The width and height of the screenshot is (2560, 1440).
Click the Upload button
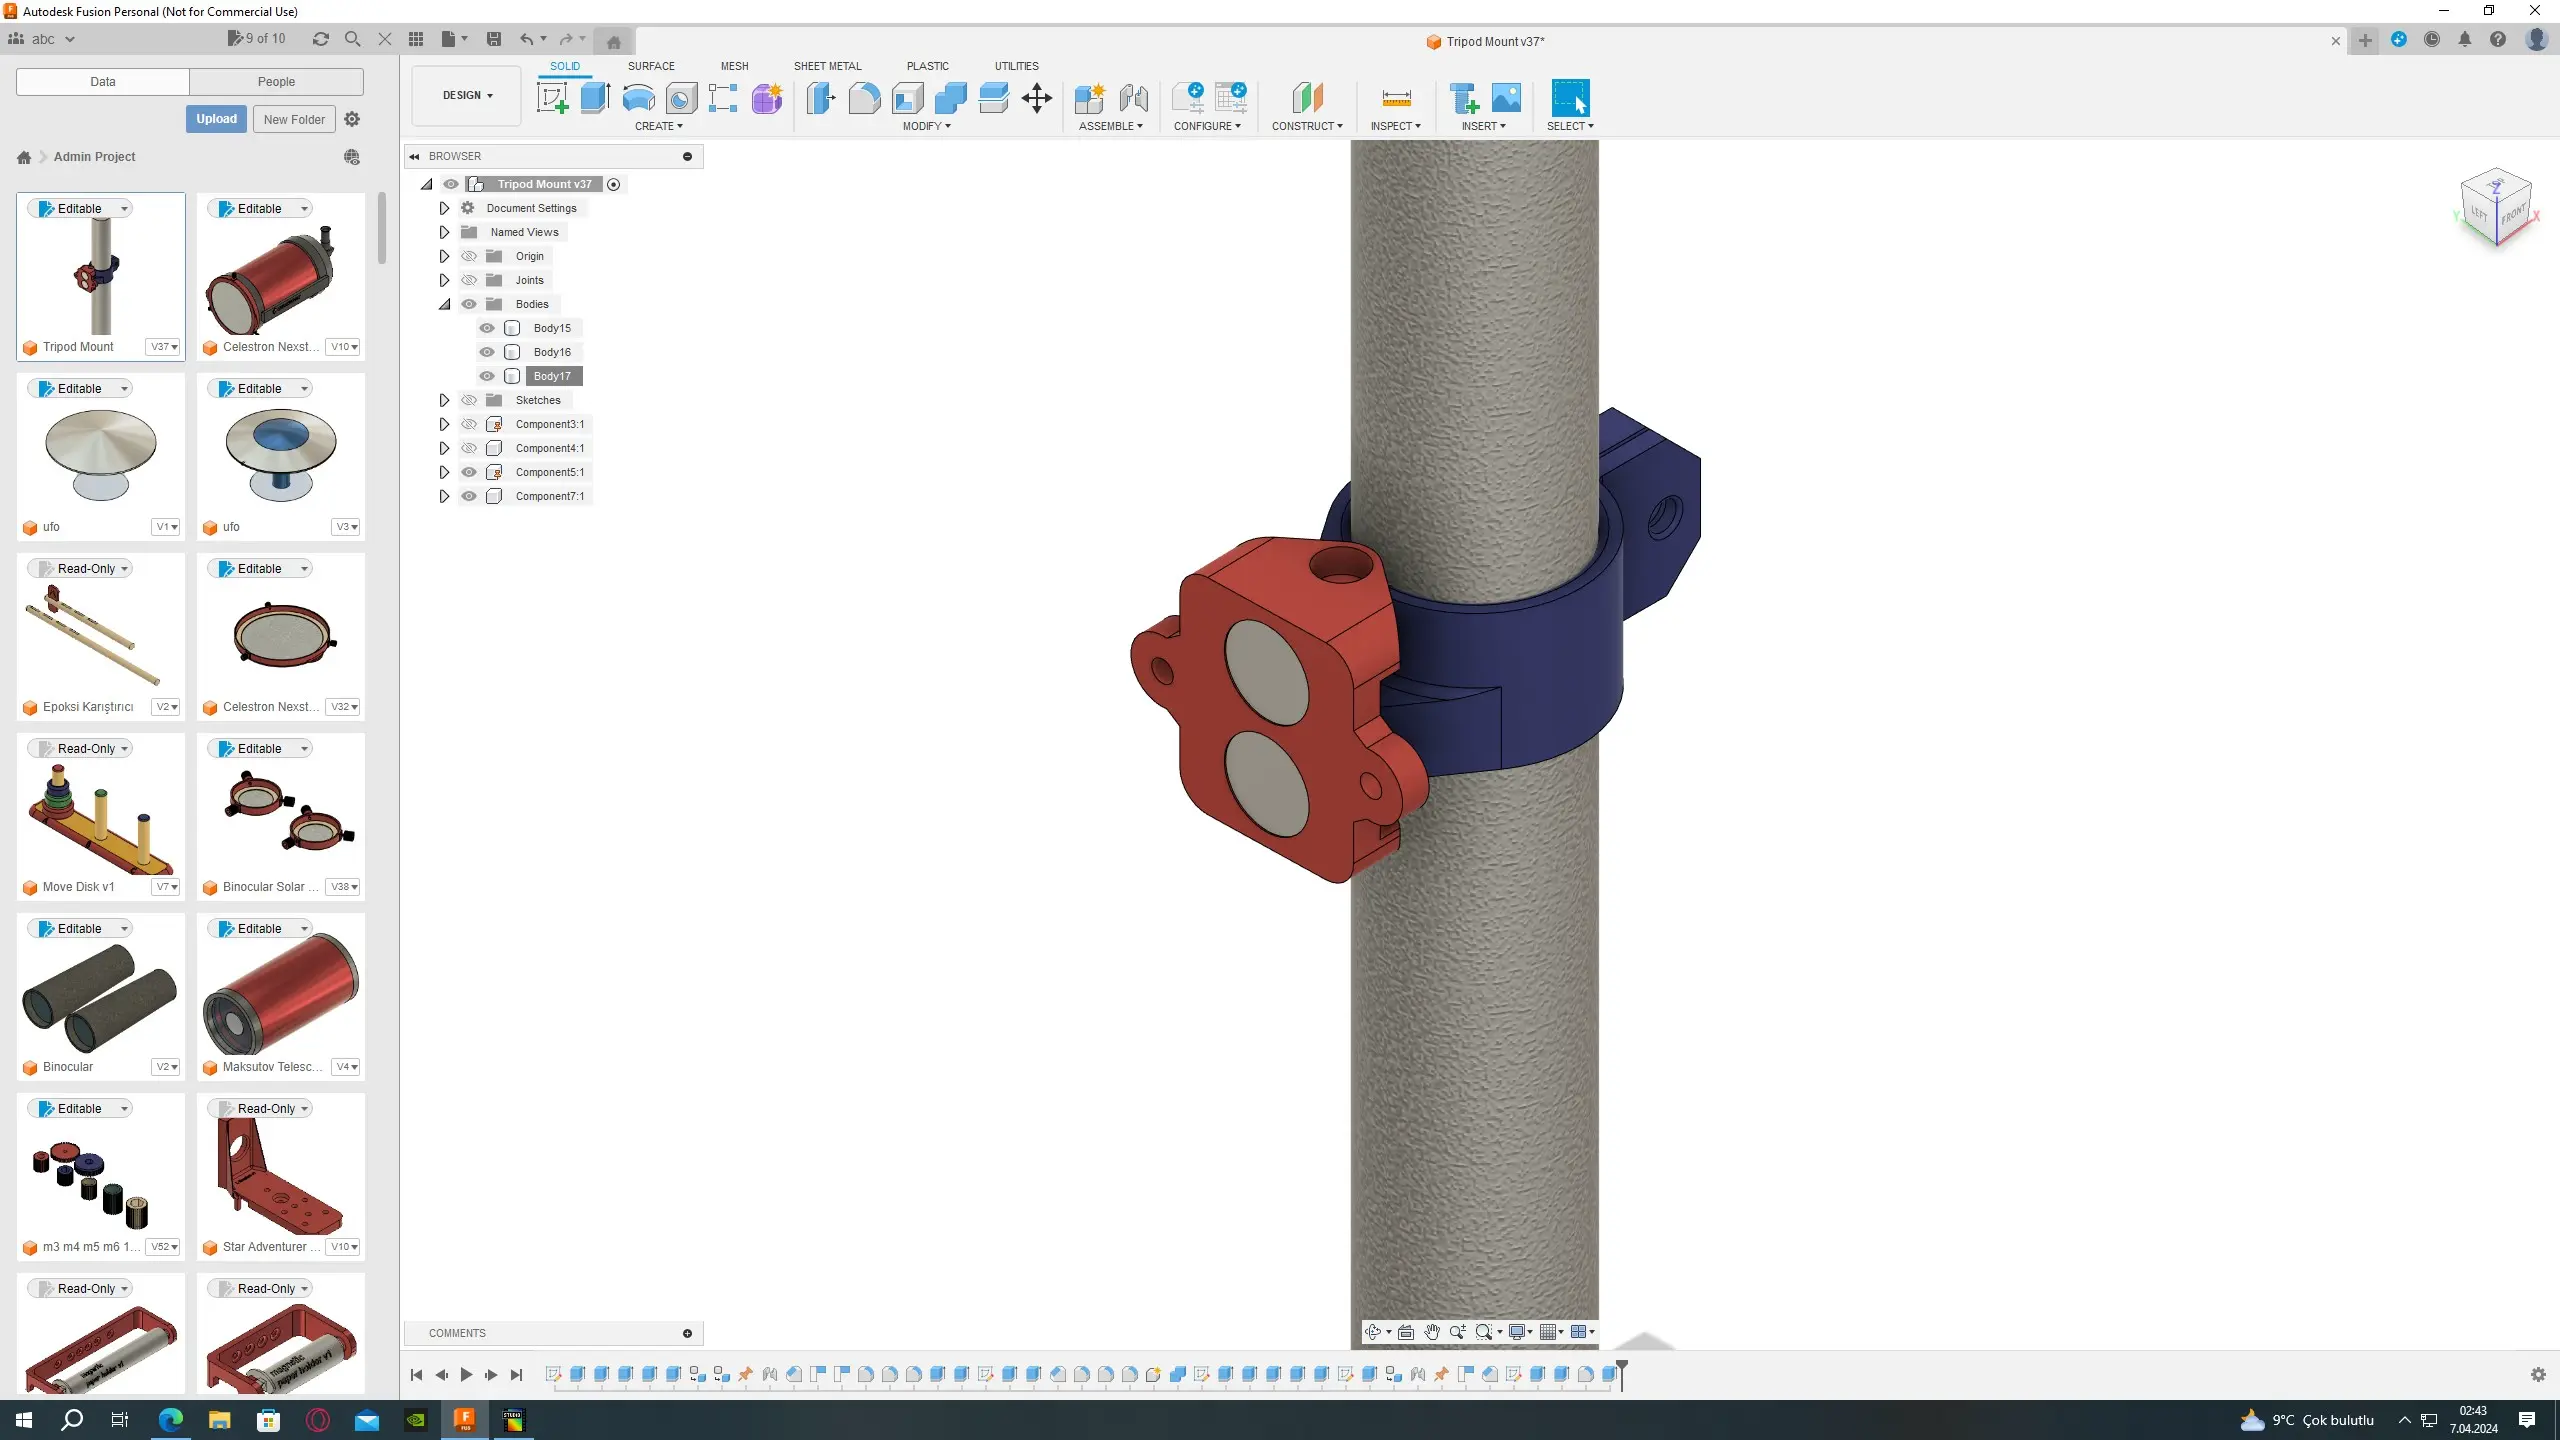coord(216,119)
